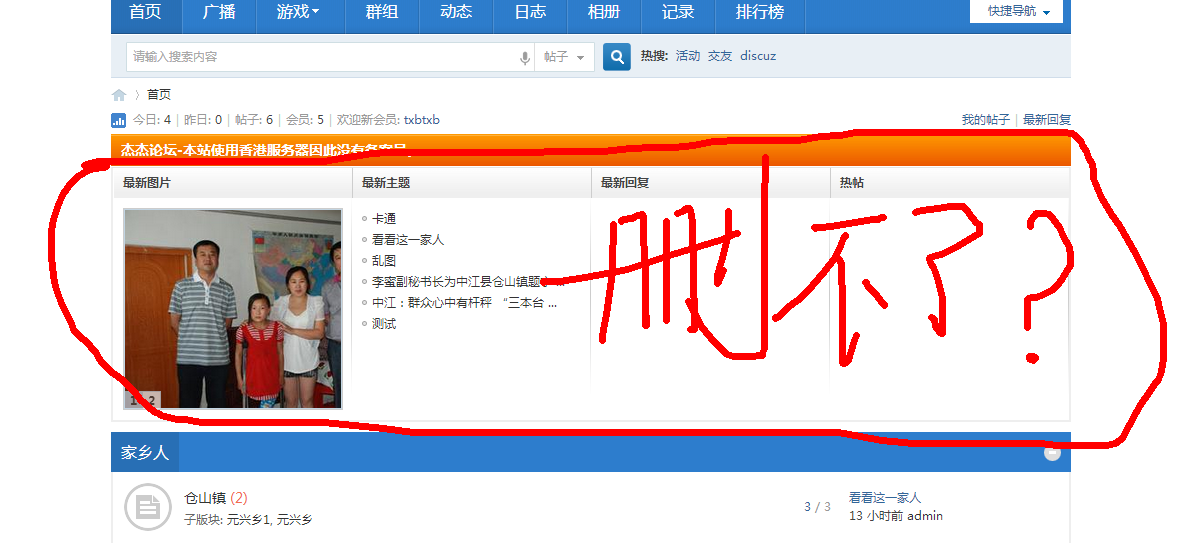The image size is (1202, 543).
Task: Click the 最新主题 column header
Action: 386,183
